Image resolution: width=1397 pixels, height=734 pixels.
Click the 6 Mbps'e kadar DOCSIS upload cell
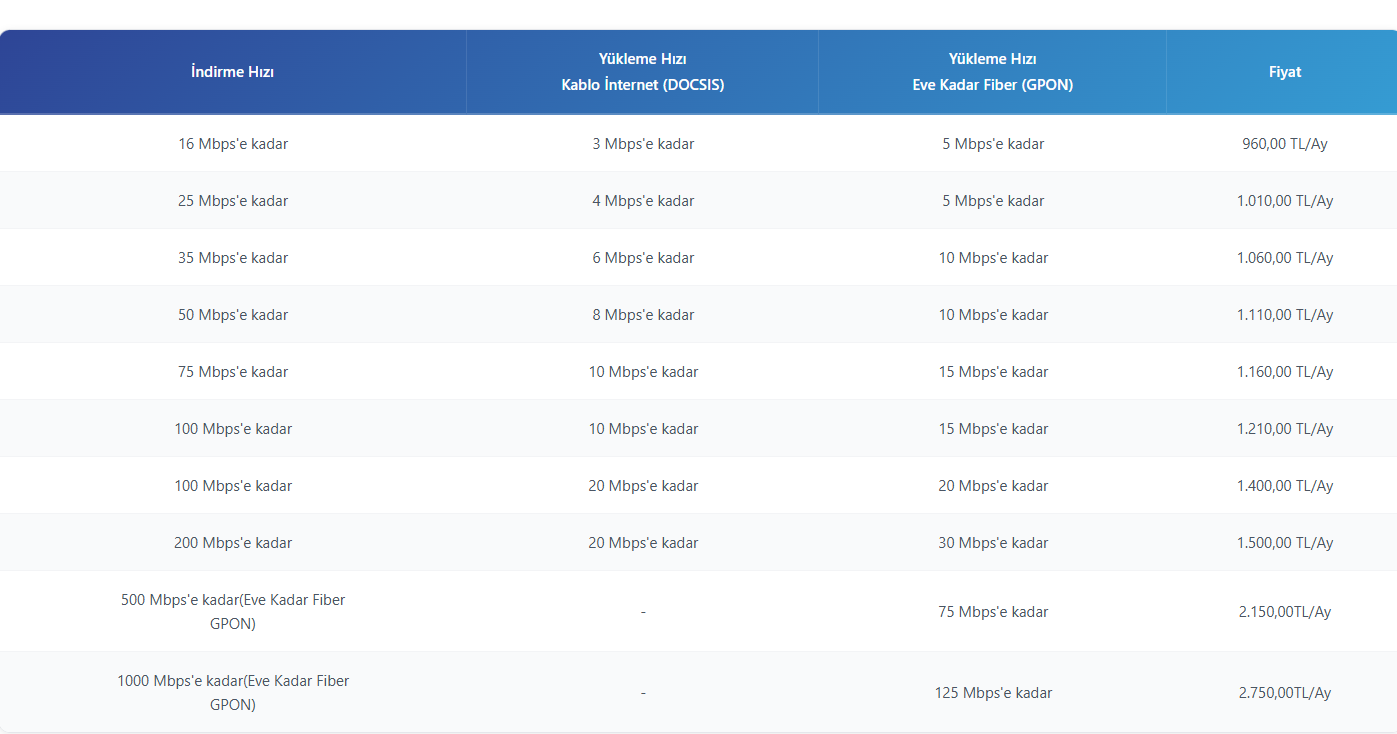643,258
